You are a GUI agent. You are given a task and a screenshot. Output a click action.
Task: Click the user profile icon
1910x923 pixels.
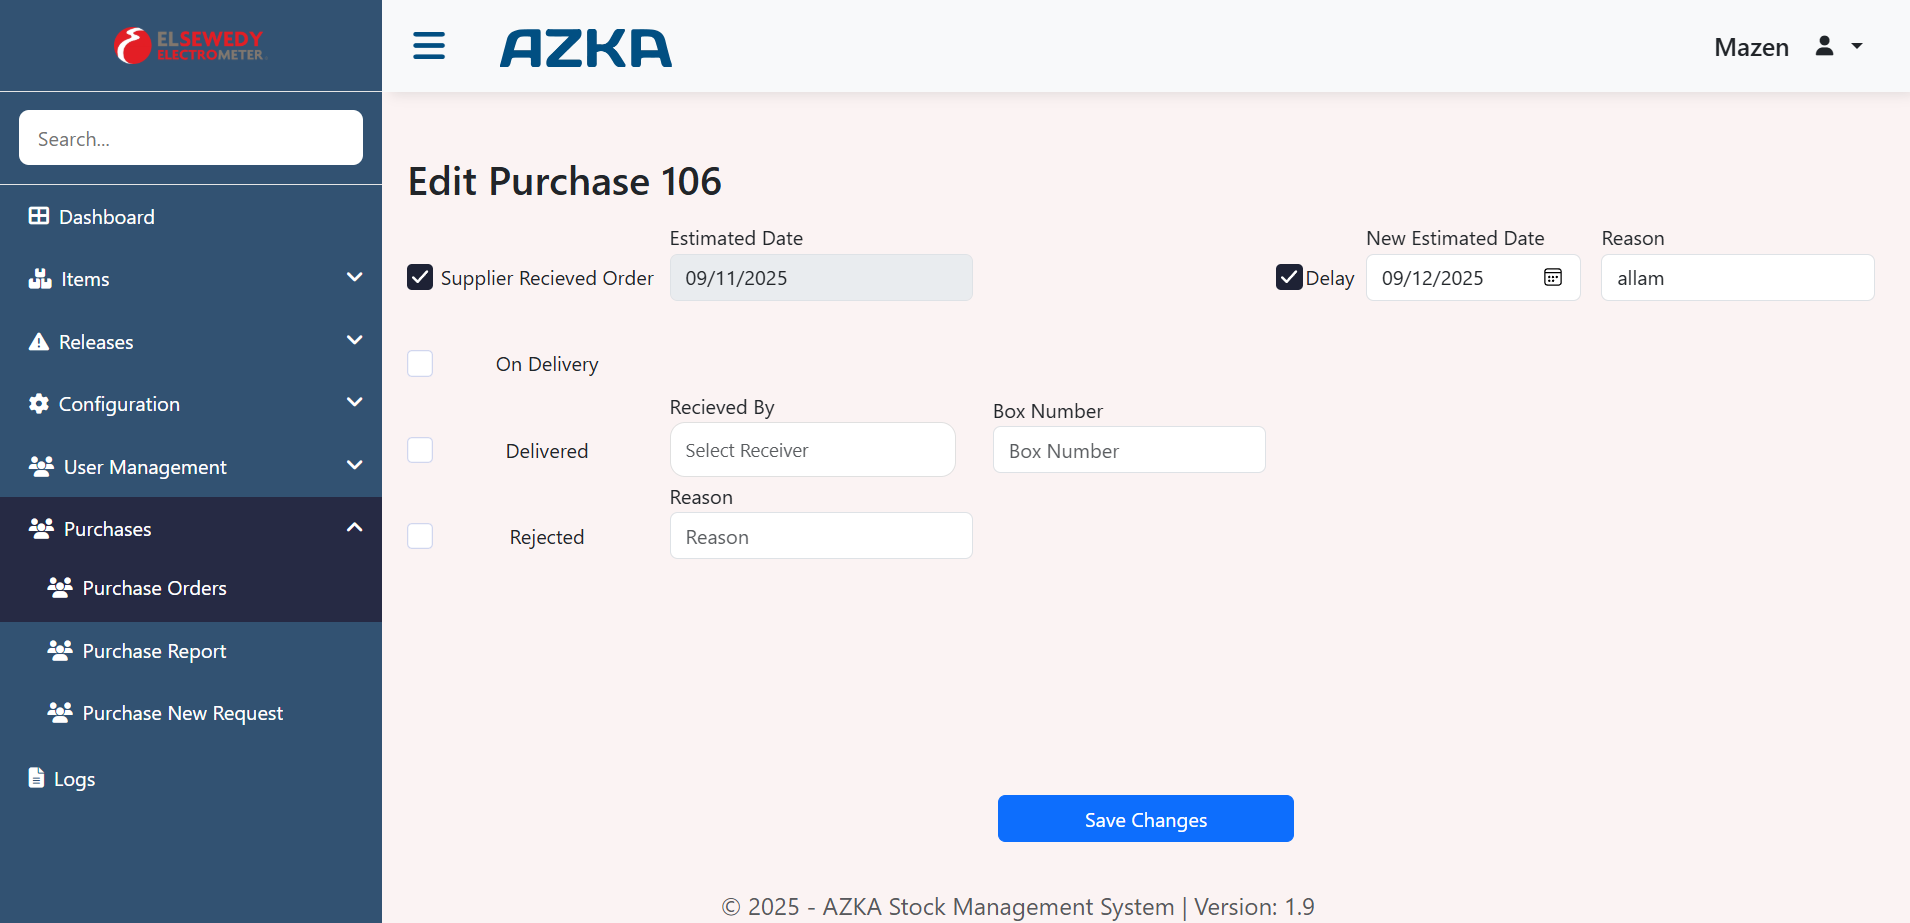tap(1824, 46)
